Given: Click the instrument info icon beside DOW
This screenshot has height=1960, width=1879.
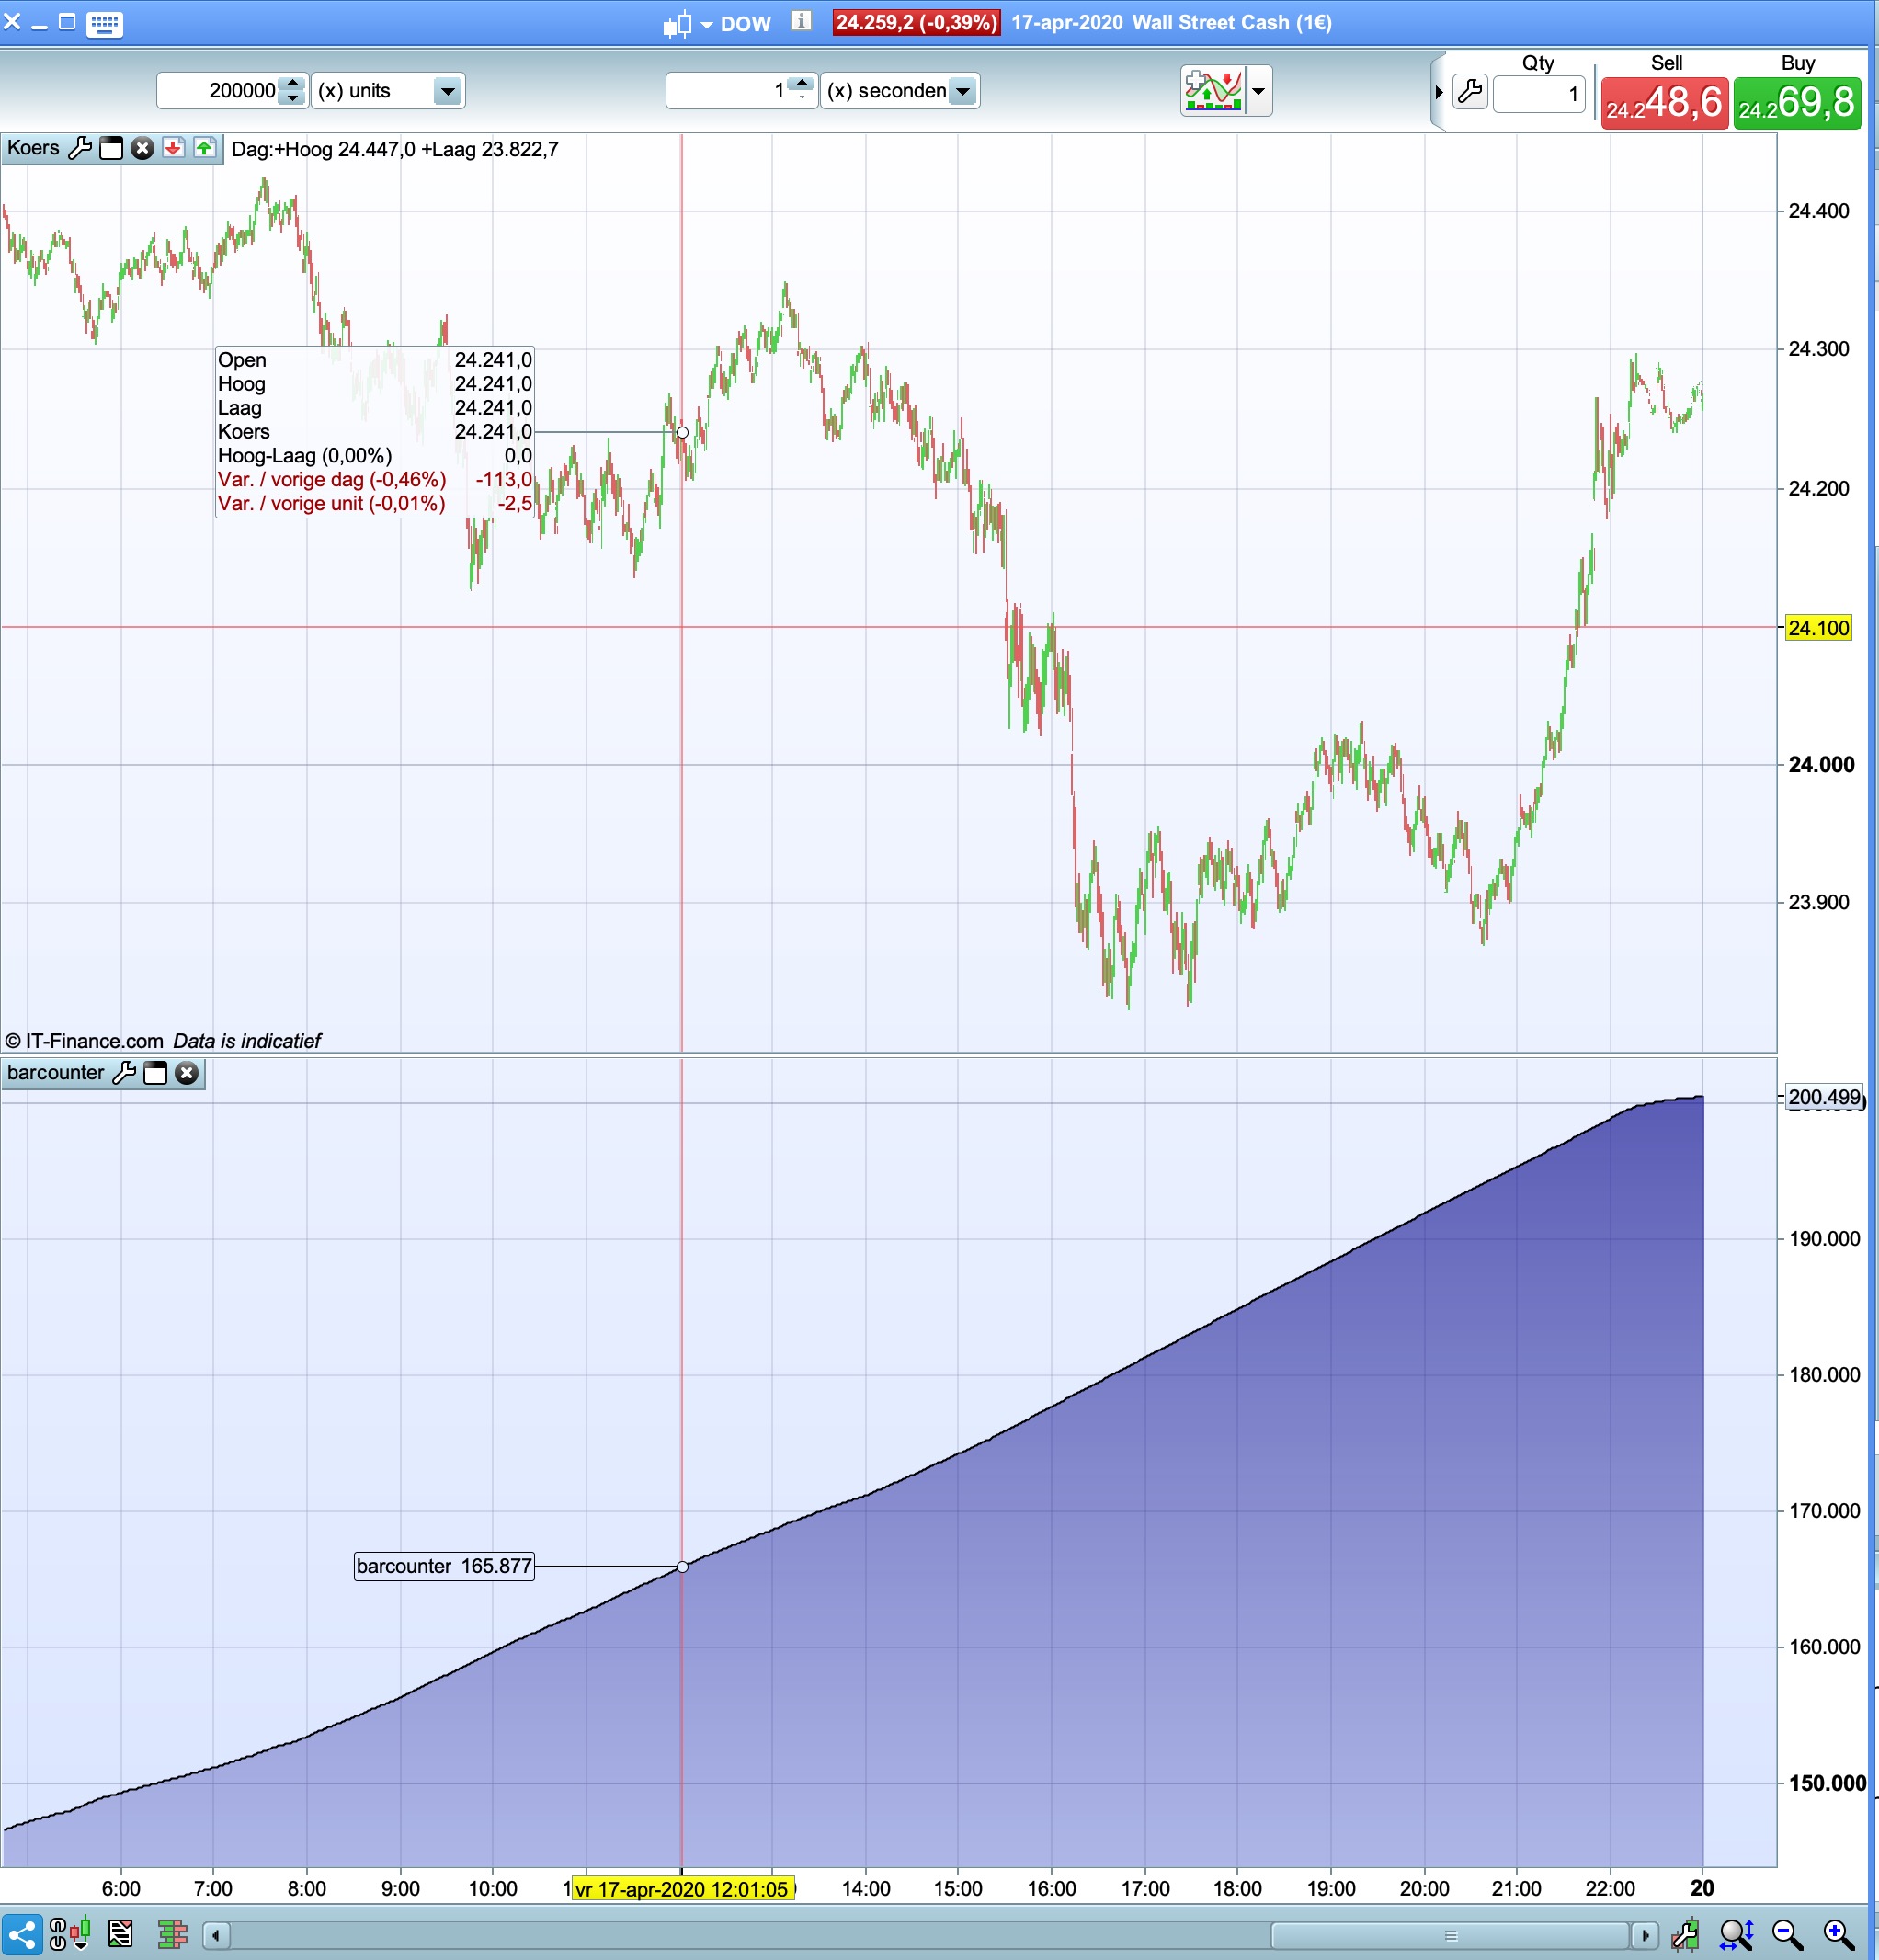Looking at the screenshot, I should pos(801,21).
